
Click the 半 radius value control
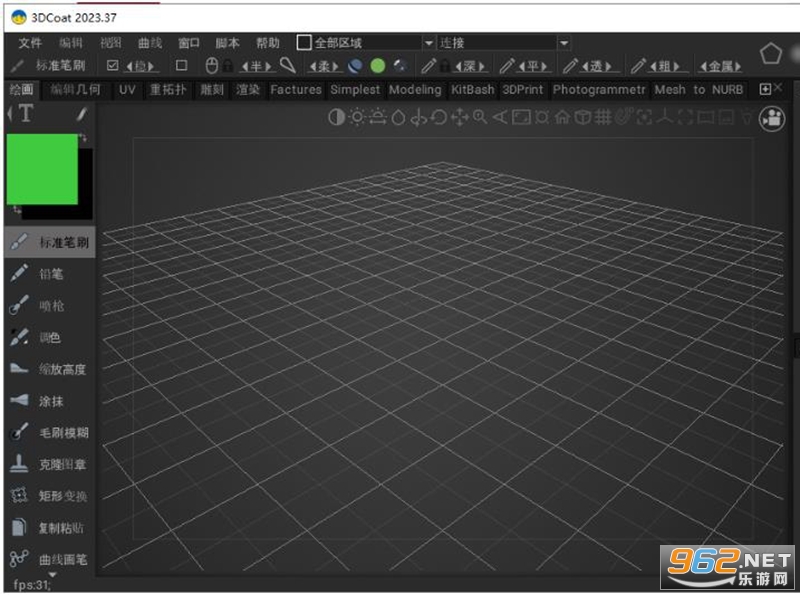tap(256, 66)
